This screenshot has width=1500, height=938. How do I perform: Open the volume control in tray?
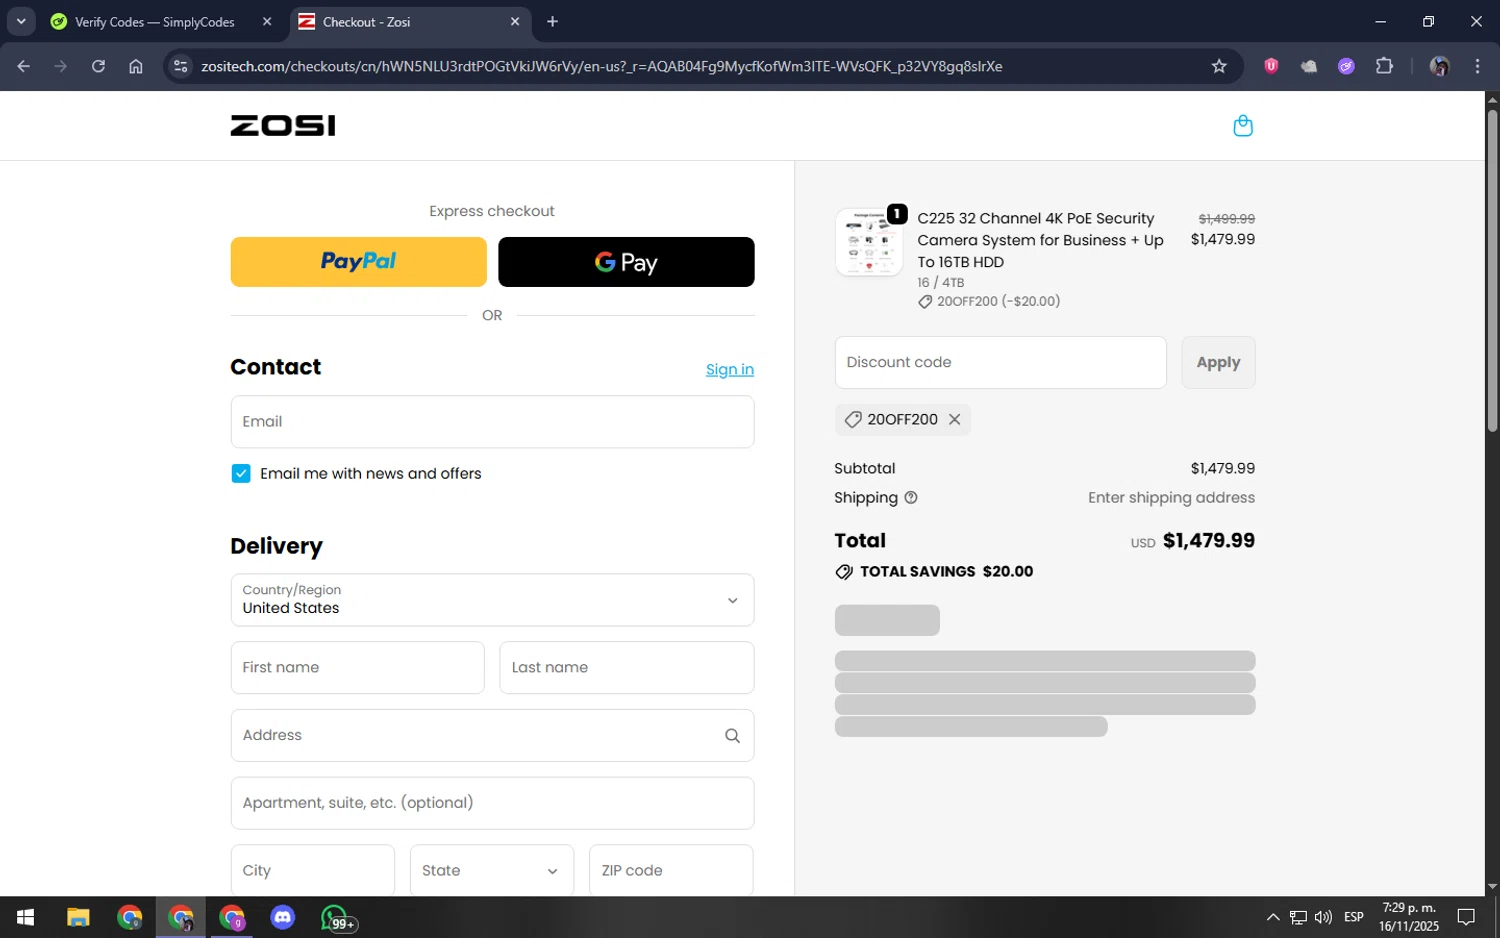[x=1324, y=917]
